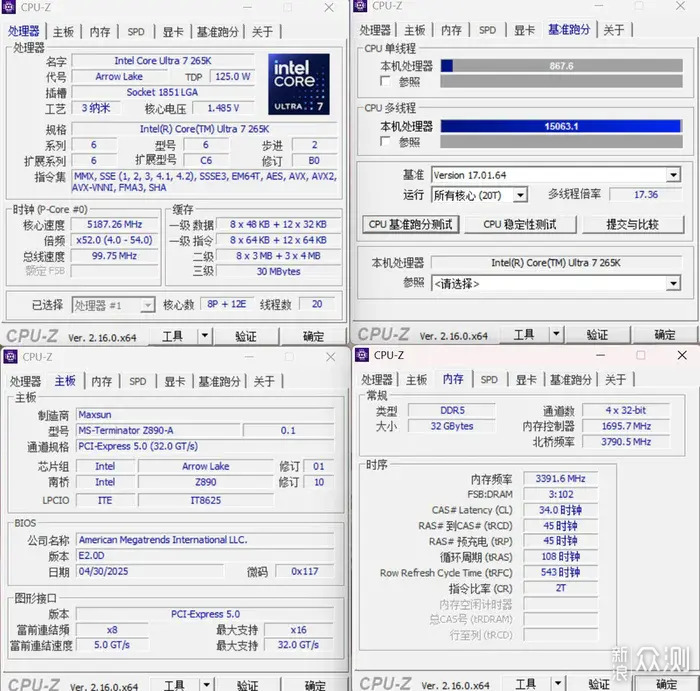Click 三级 cache 30 MBytes value
The height and width of the screenshot is (691, 700).
(279, 271)
